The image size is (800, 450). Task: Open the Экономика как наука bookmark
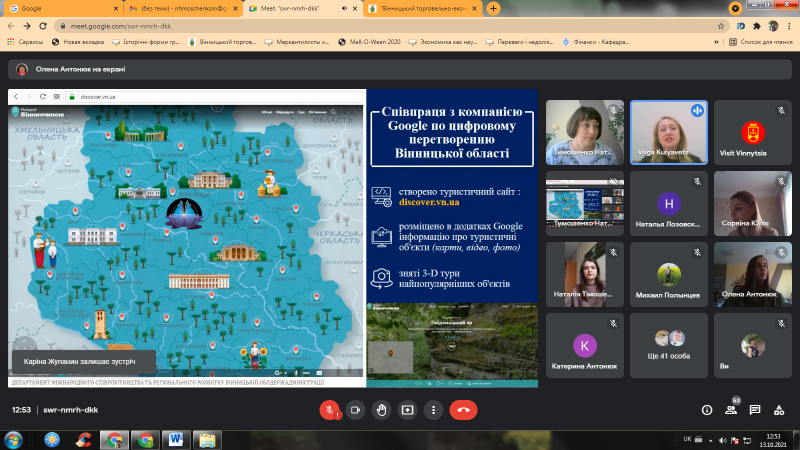(x=443, y=42)
